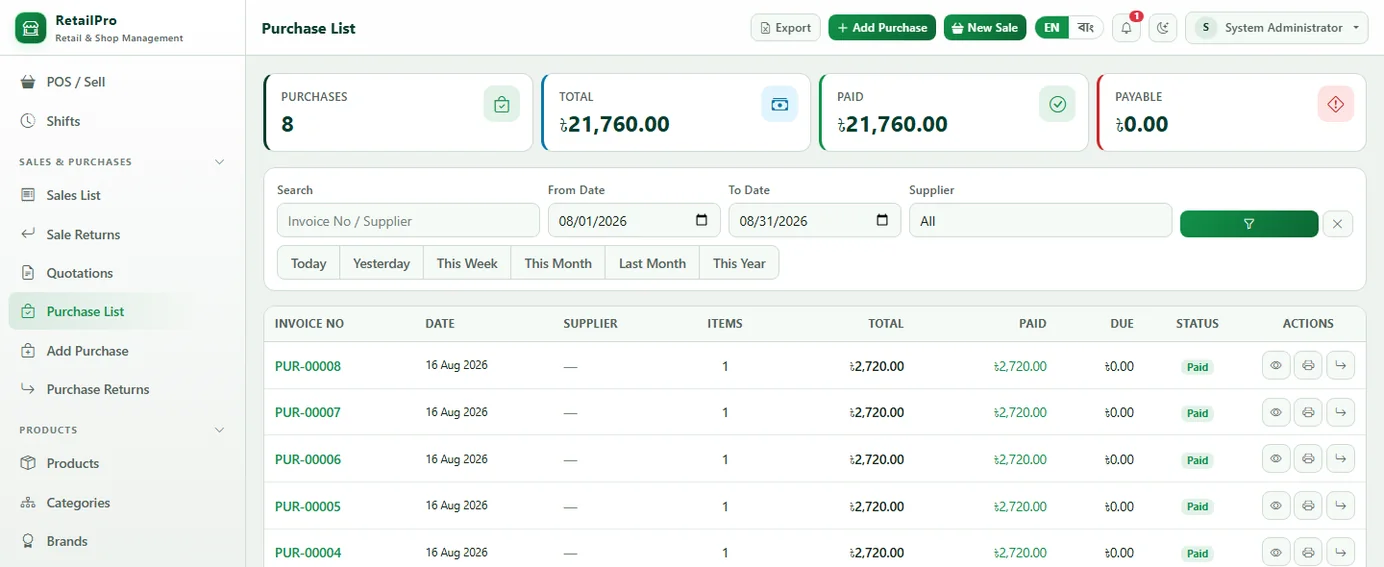Click the To Date field
The width and height of the screenshot is (1384, 567).
click(x=814, y=221)
